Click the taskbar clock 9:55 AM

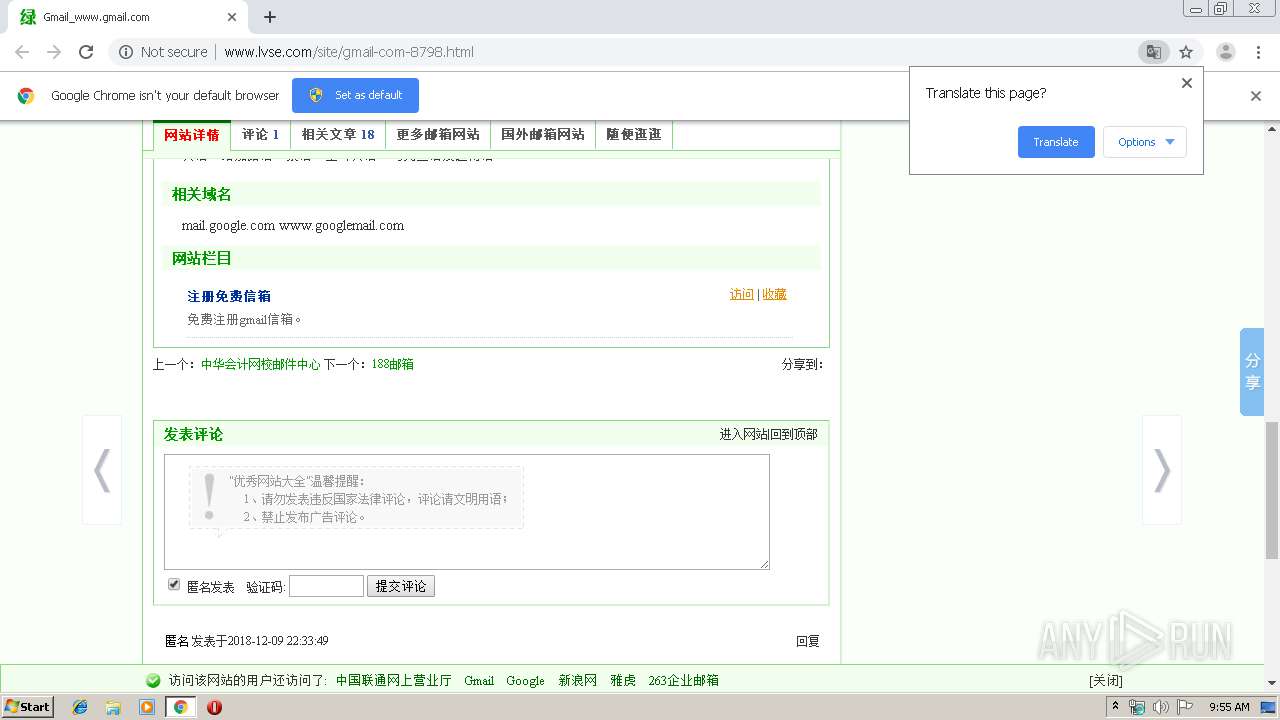(1229, 707)
